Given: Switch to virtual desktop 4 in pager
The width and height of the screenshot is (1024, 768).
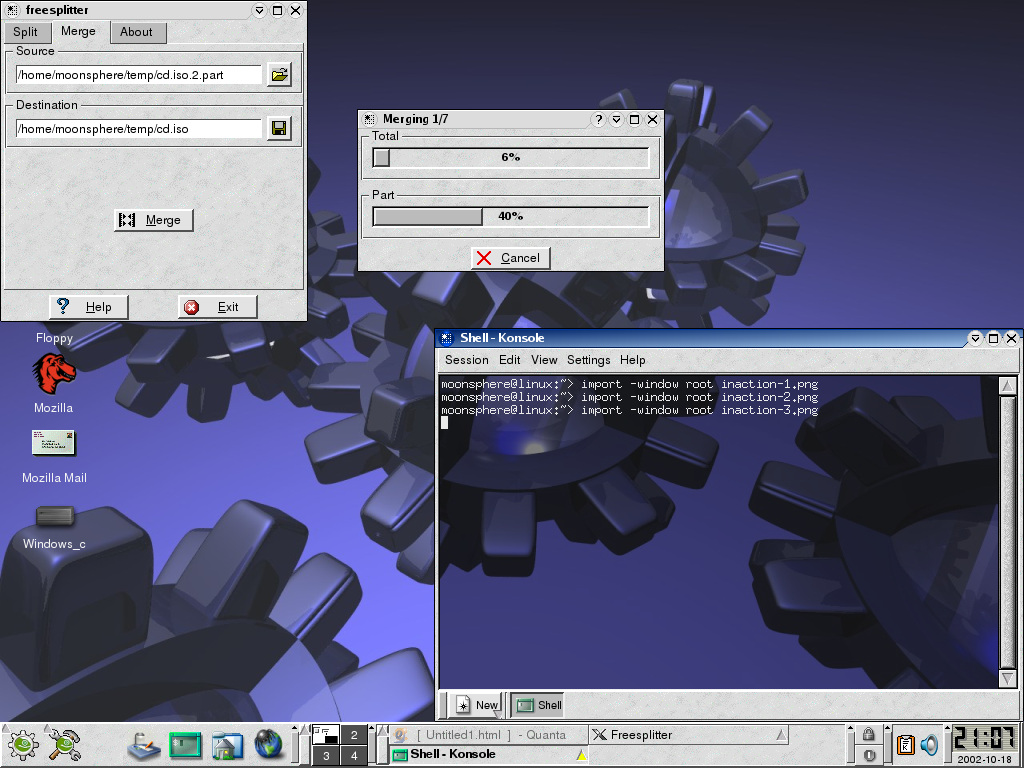Looking at the screenshot, I should pyautogui.click(x=354, y=755).
